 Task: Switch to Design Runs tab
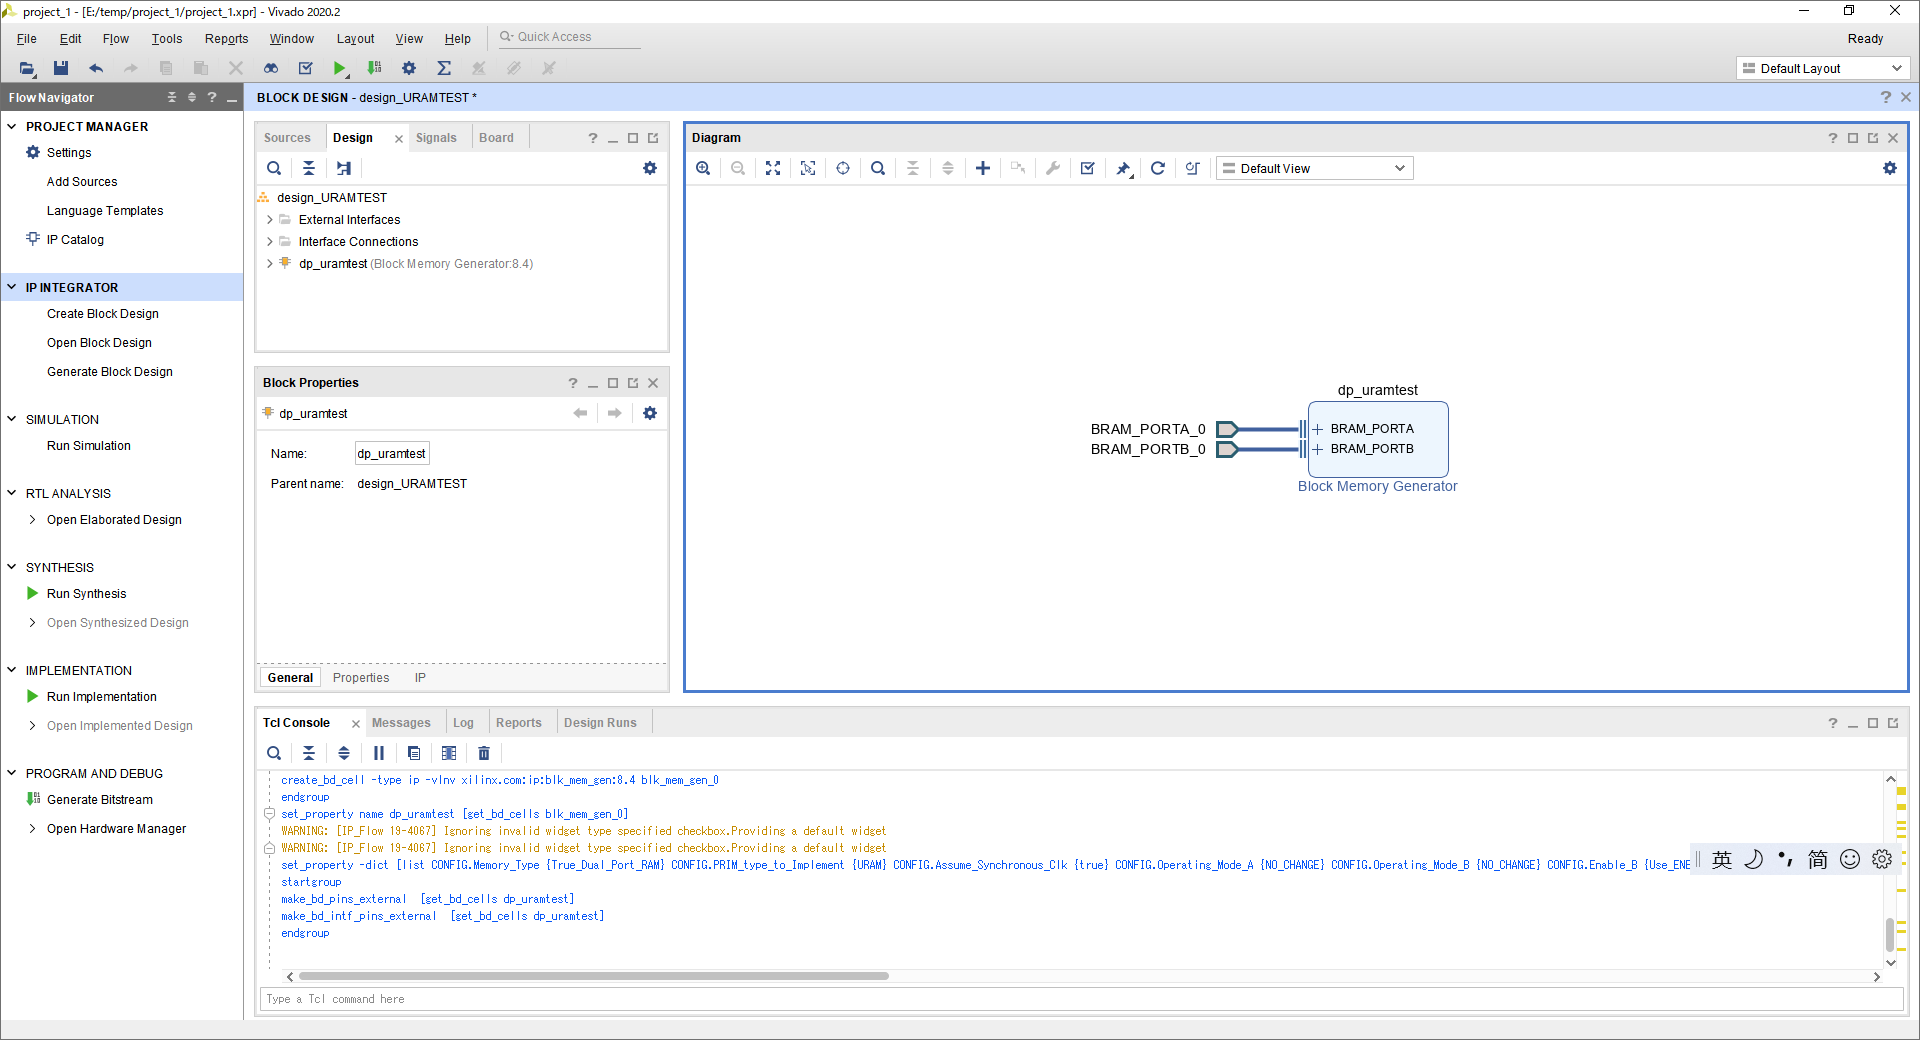[x=600, y=723]
